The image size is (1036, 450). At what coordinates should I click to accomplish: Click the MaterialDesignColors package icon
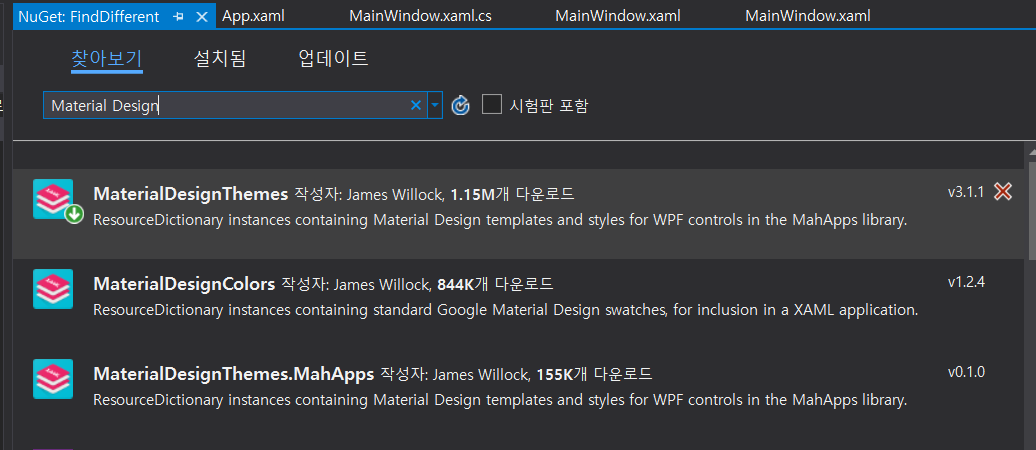(54, 289)
